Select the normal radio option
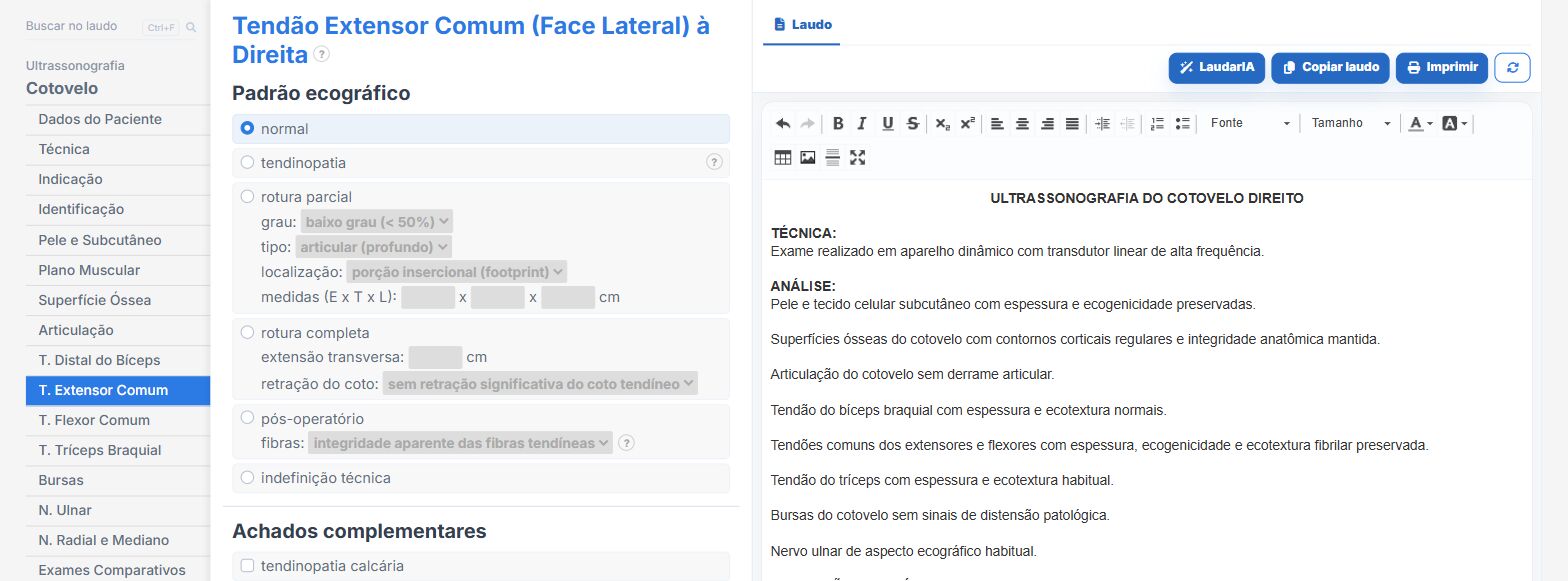This screenshot has height=581, width=1568. pos(247,128)
